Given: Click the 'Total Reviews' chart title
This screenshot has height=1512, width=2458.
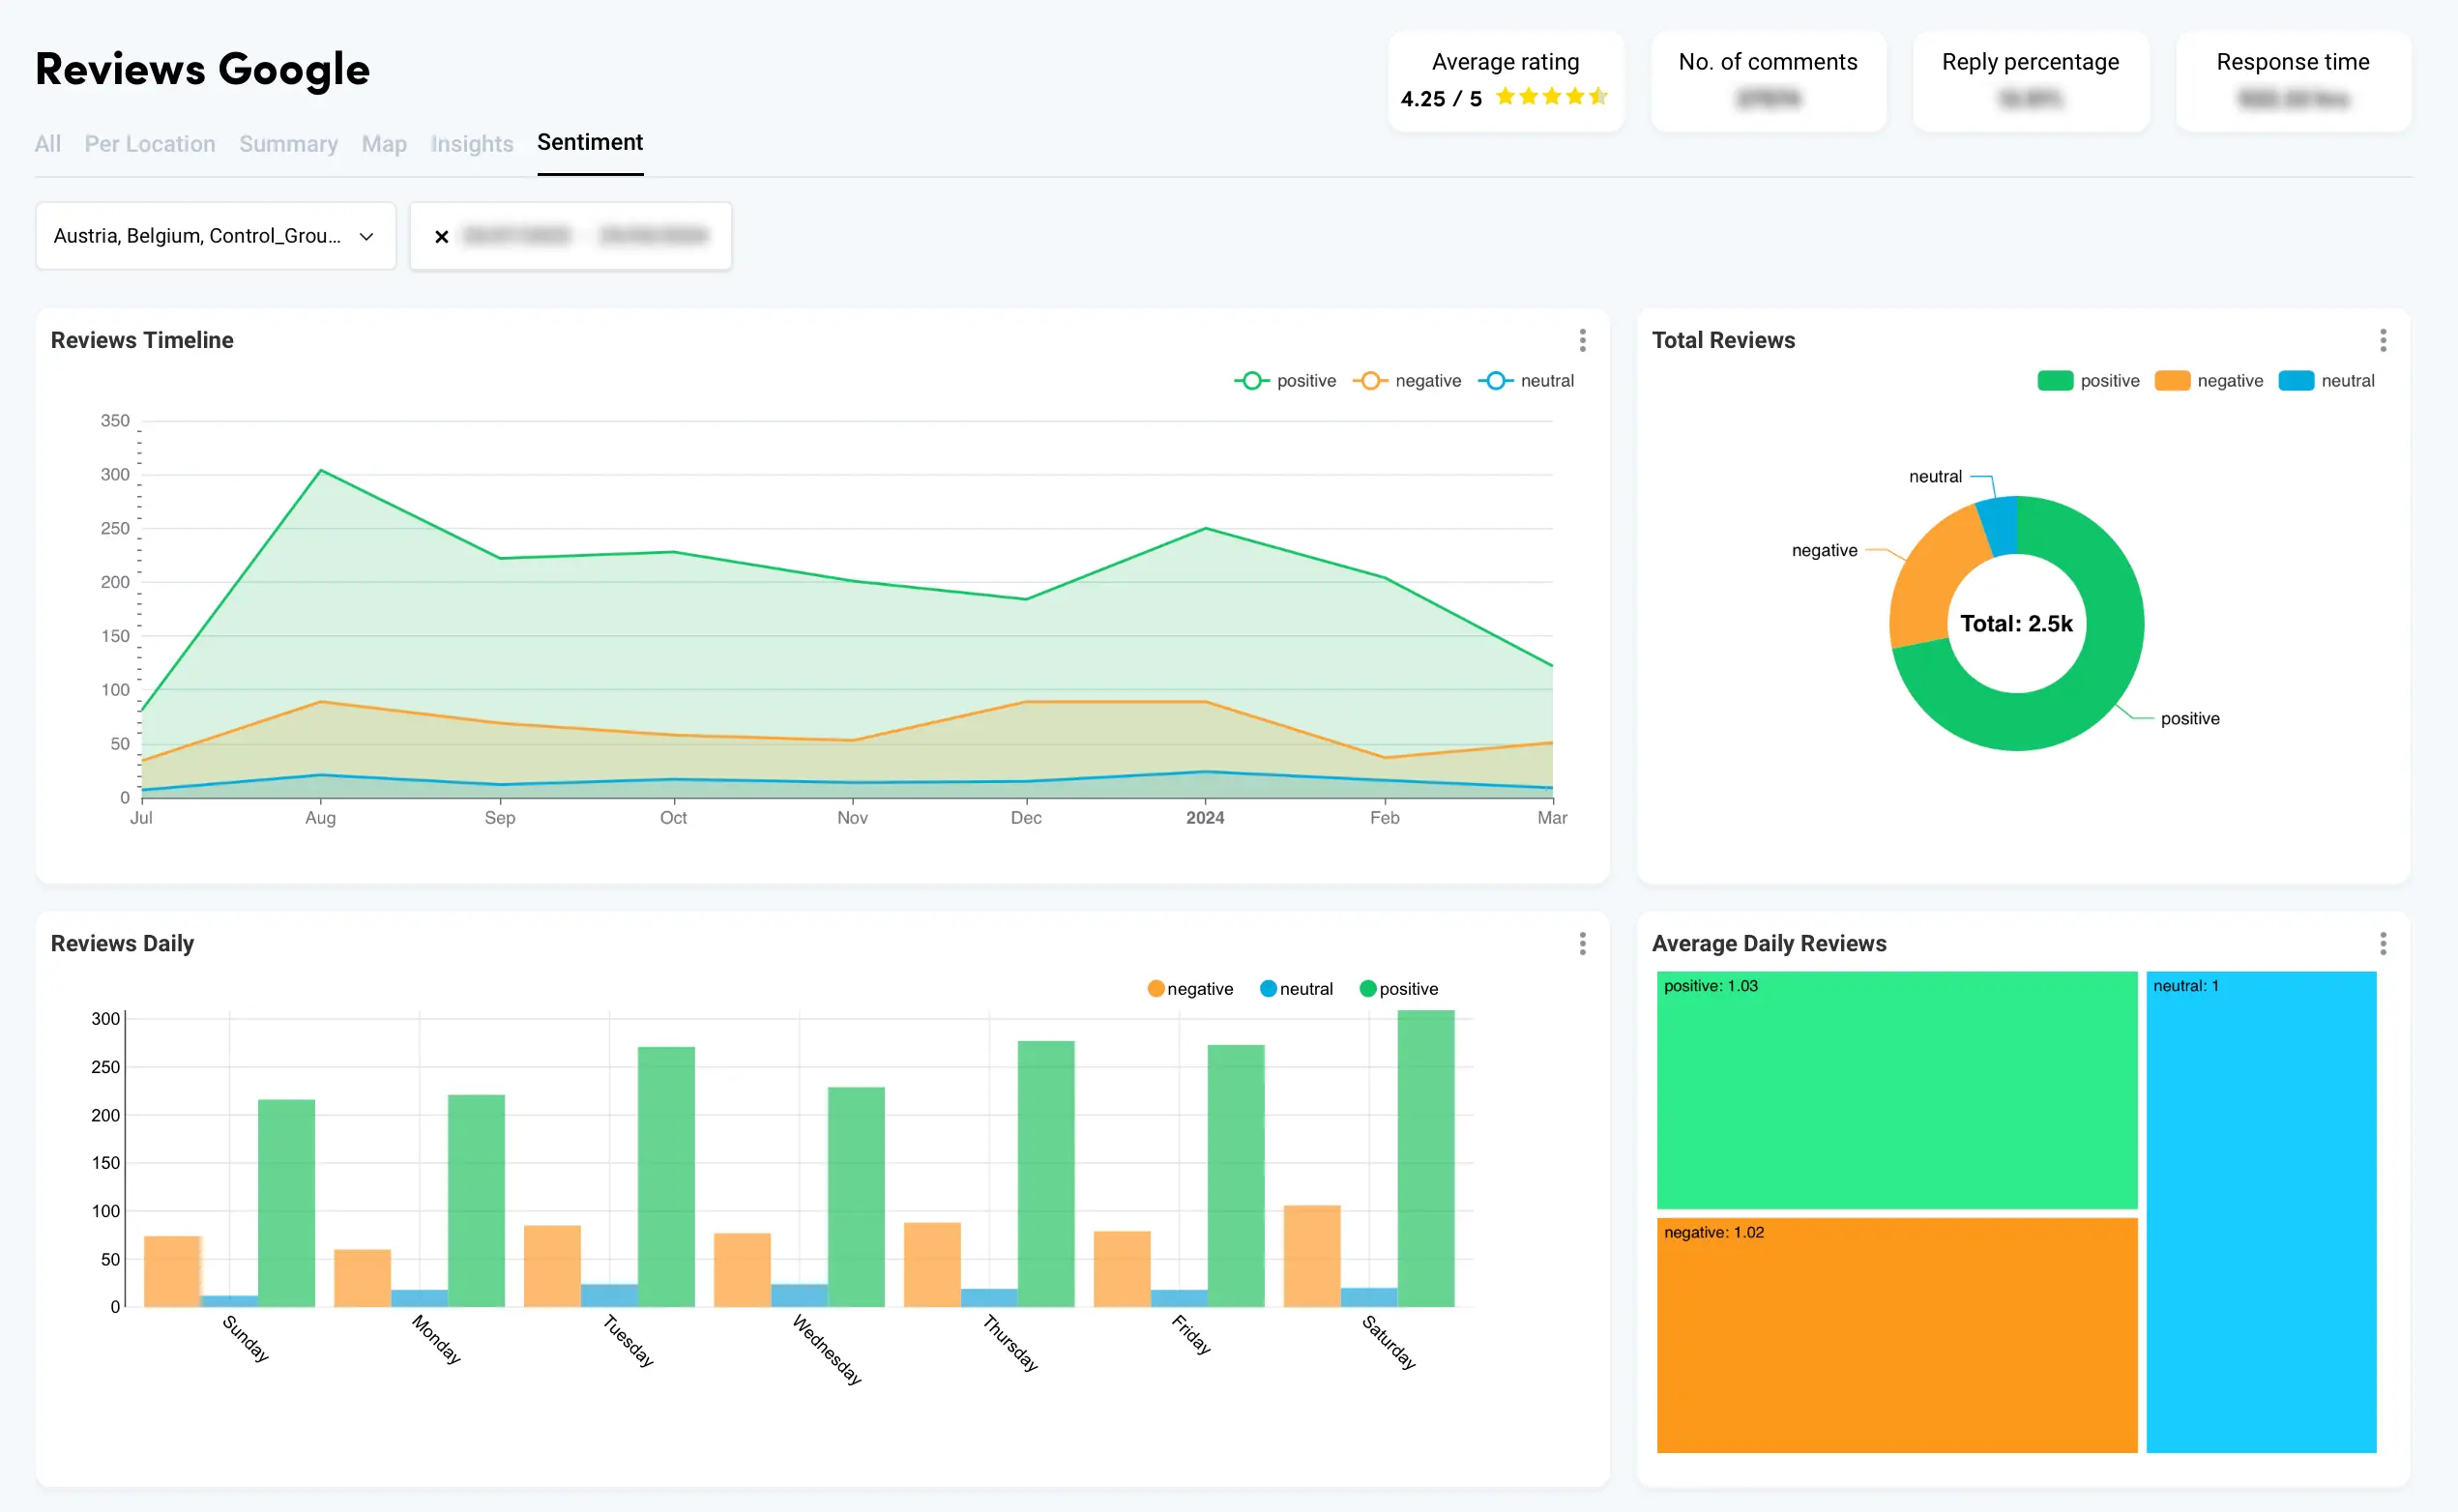Looking at the screenshot, I should [x=1723, y=340].
